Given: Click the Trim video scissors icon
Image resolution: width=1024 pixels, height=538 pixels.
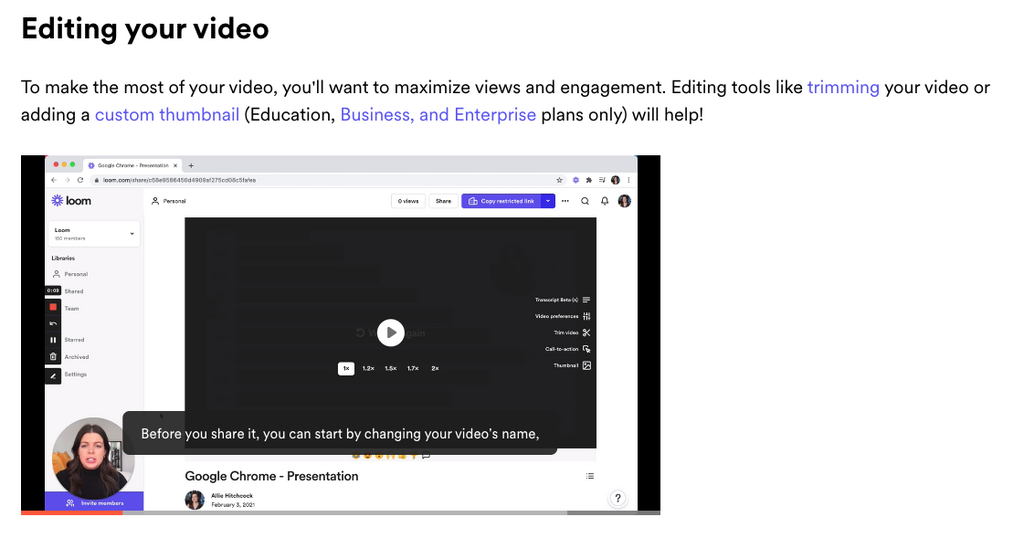Looking at the screenshot, I should point(587,332).
